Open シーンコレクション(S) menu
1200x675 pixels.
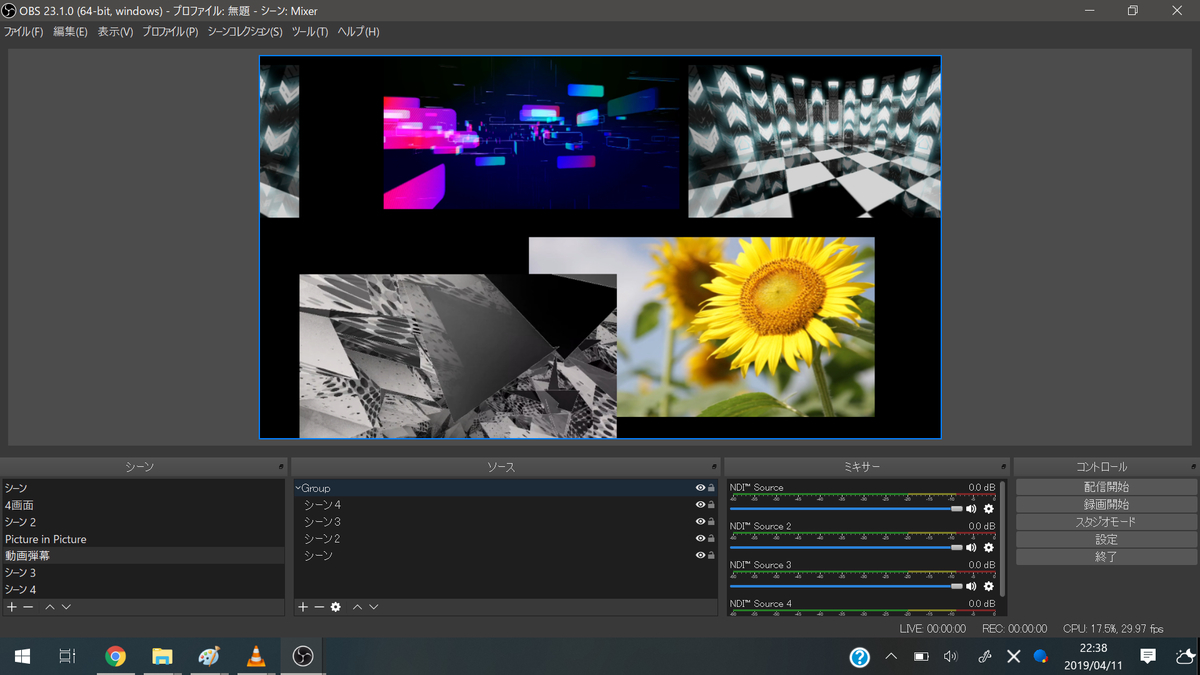coord(245,32)
